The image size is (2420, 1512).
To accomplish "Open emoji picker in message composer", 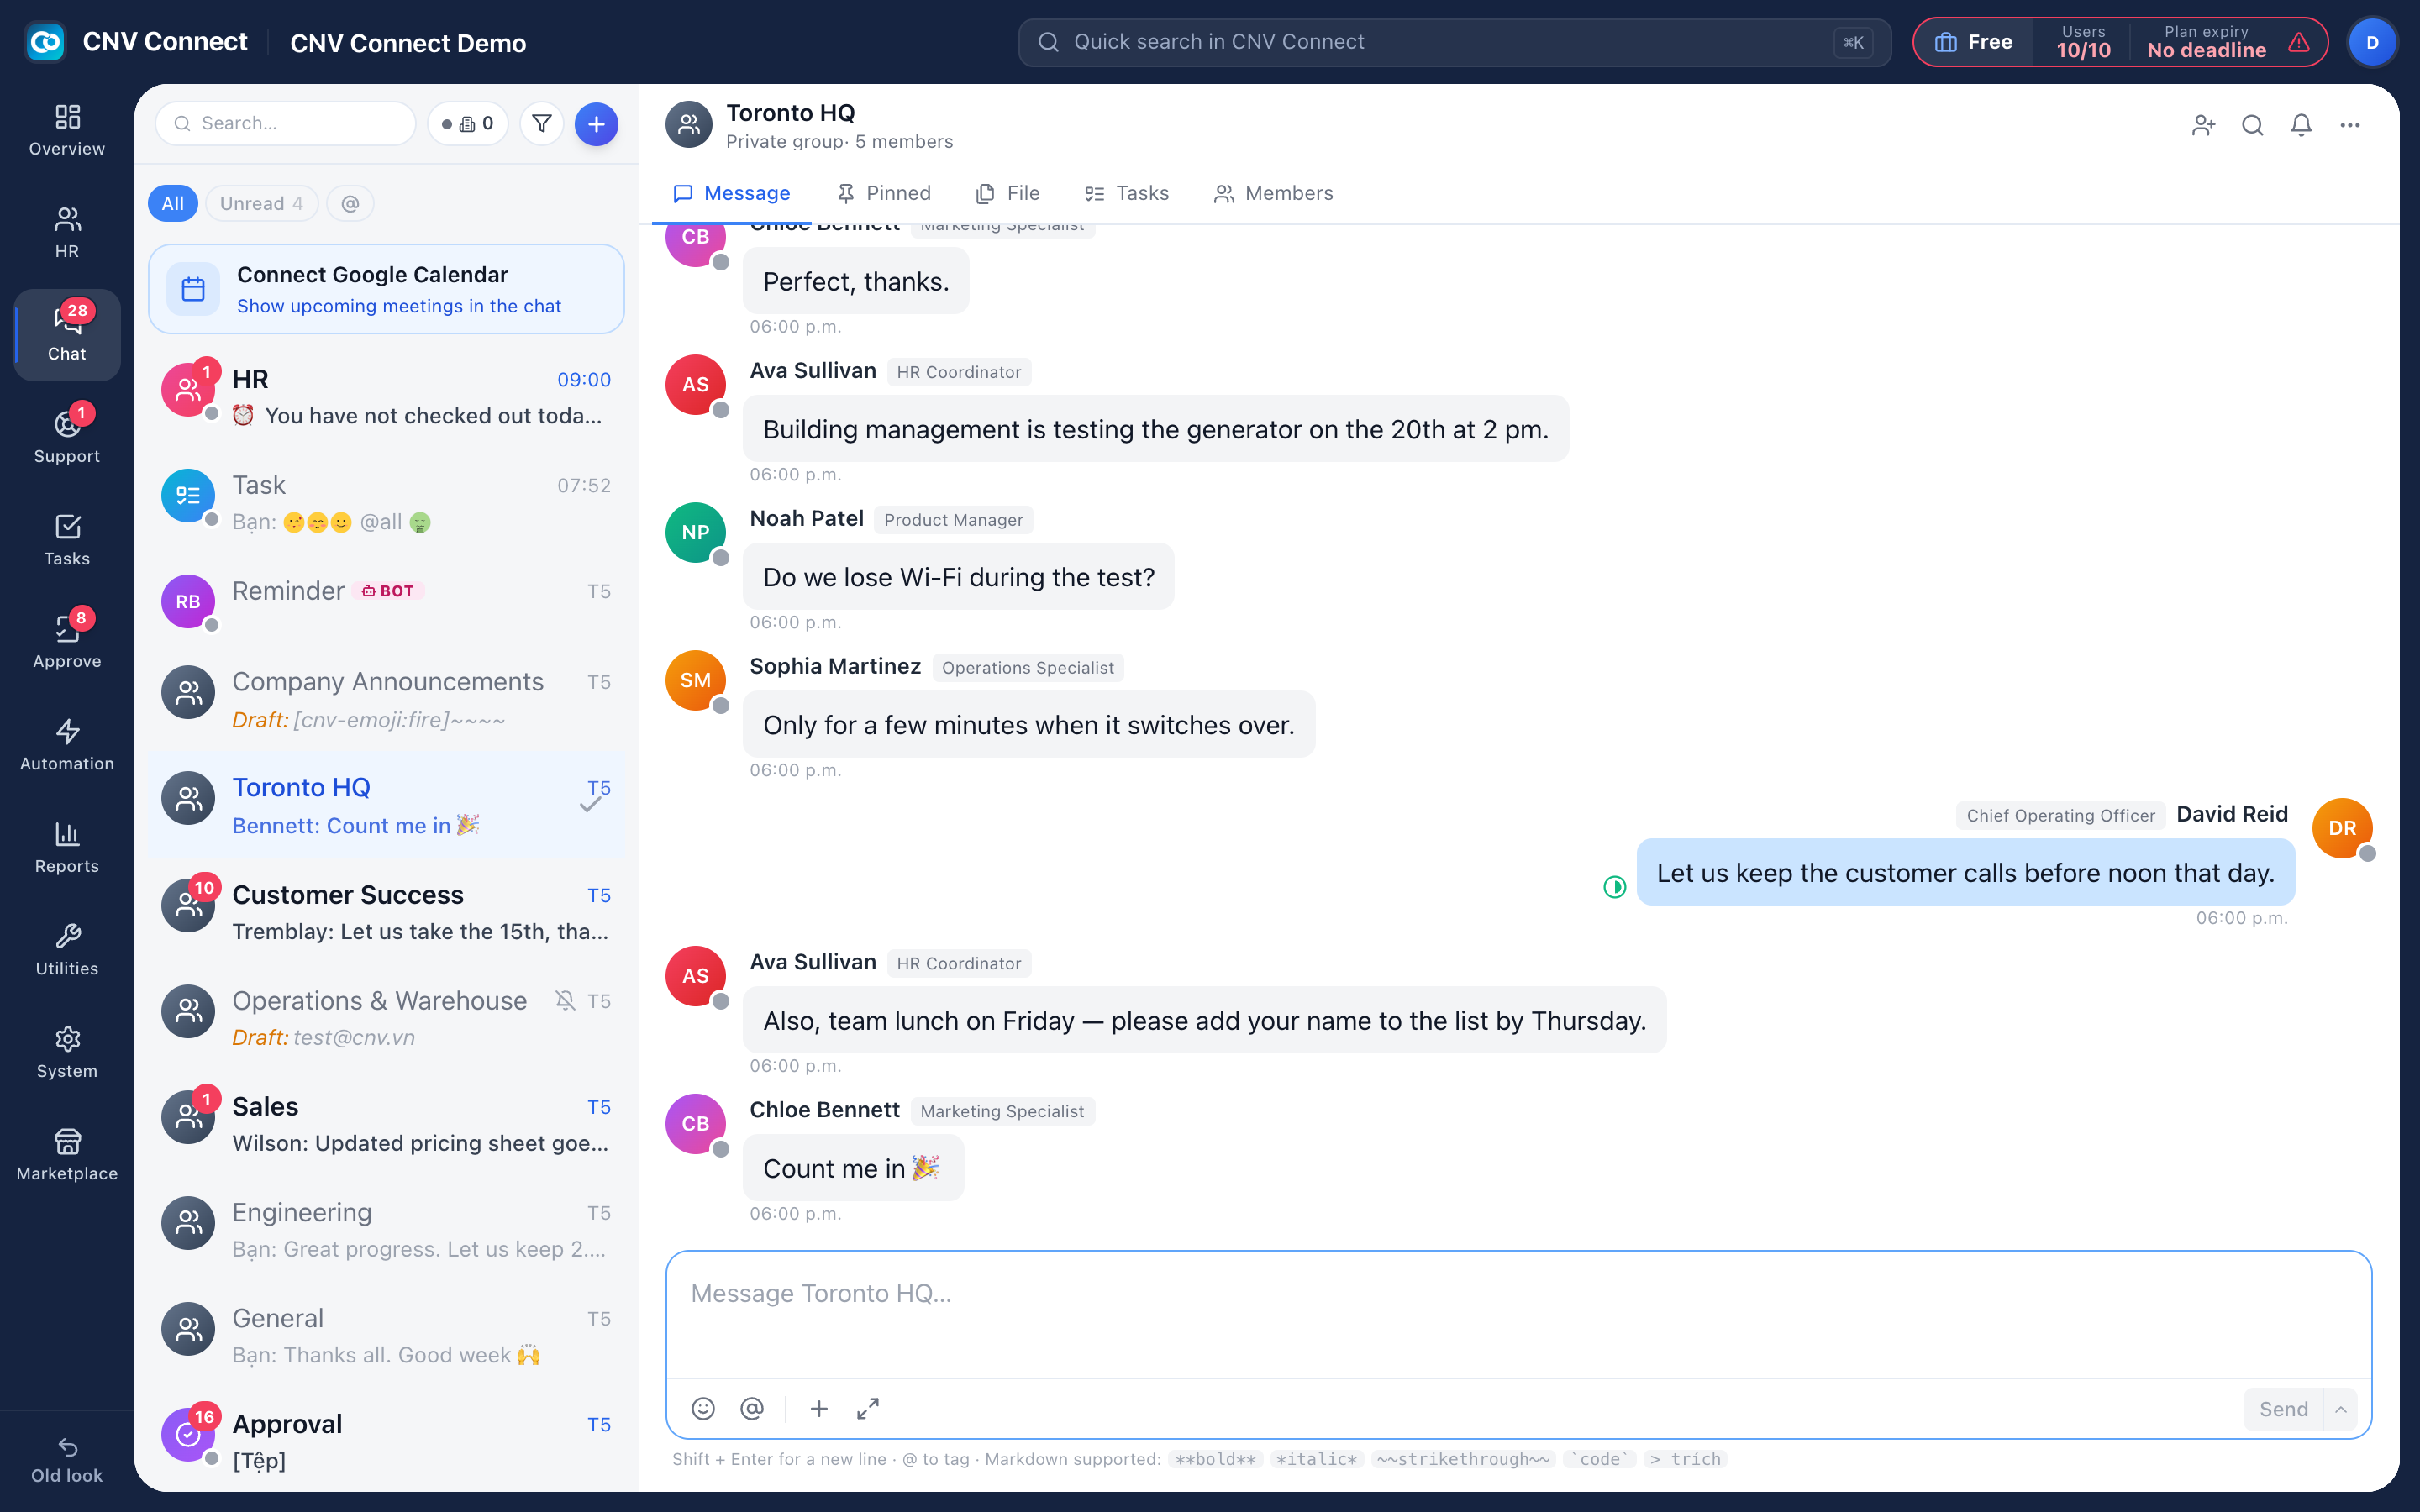I will pos(703,1408).
